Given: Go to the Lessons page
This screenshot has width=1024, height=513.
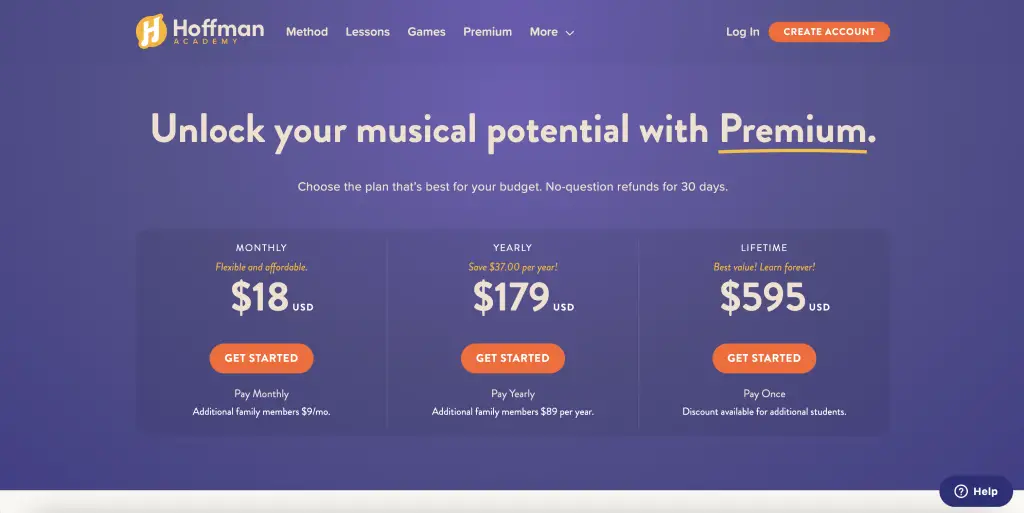Looking at the screenshot, I should [368, 31].
